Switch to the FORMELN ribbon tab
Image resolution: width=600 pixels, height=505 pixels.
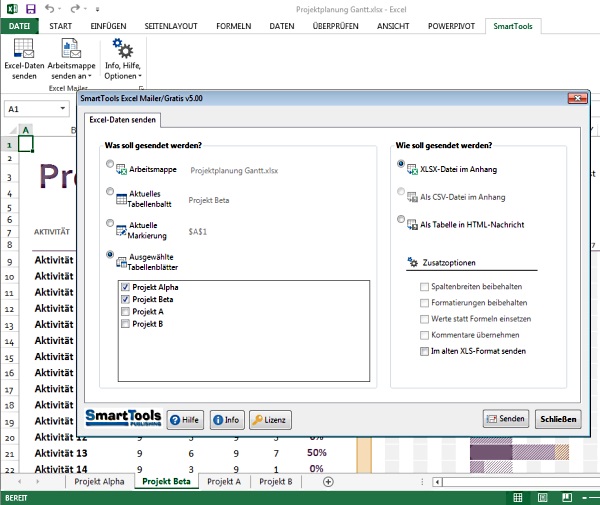tap(233, 26)
